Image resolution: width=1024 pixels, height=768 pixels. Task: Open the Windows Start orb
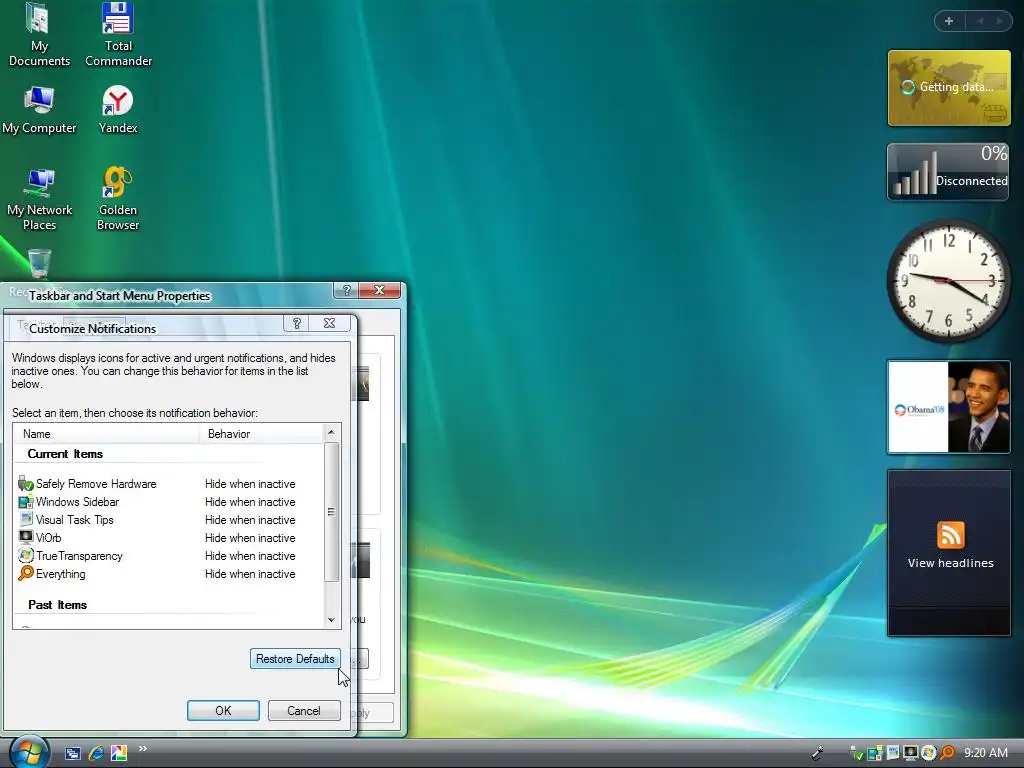[x=29, y=752]
